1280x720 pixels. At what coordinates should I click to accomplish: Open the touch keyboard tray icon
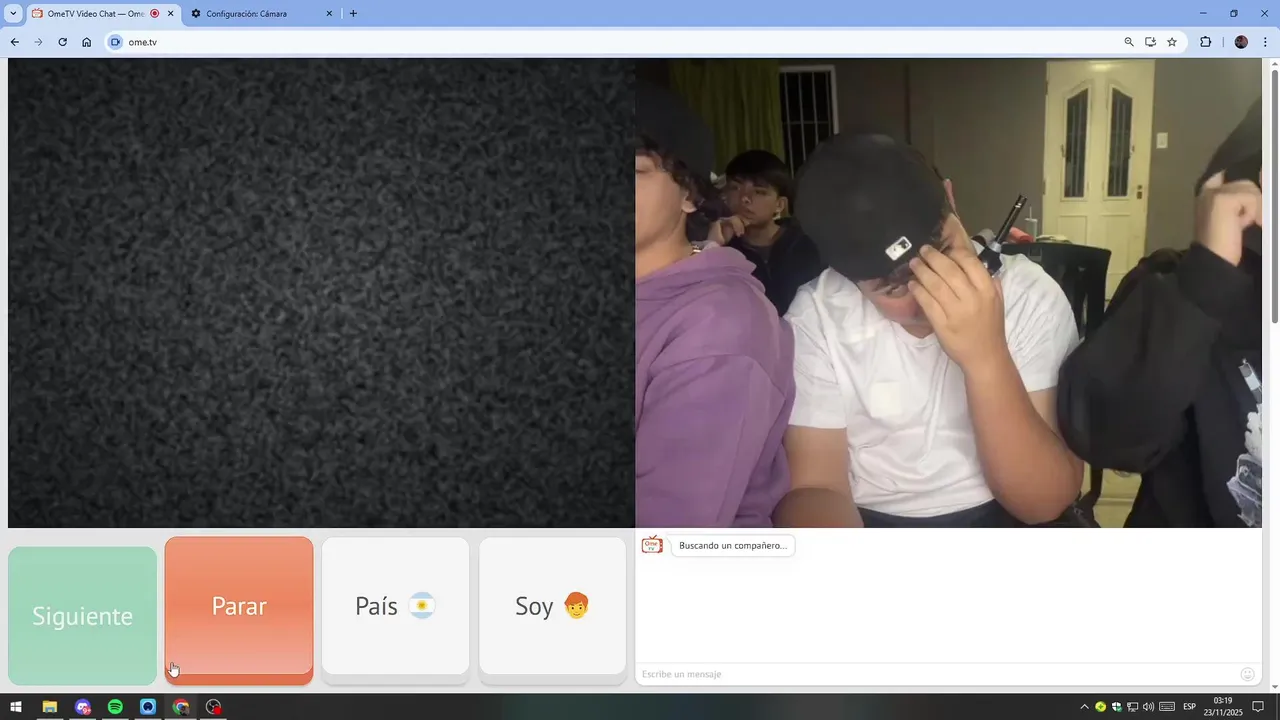pyautogui.click(x=1167, y=707)
